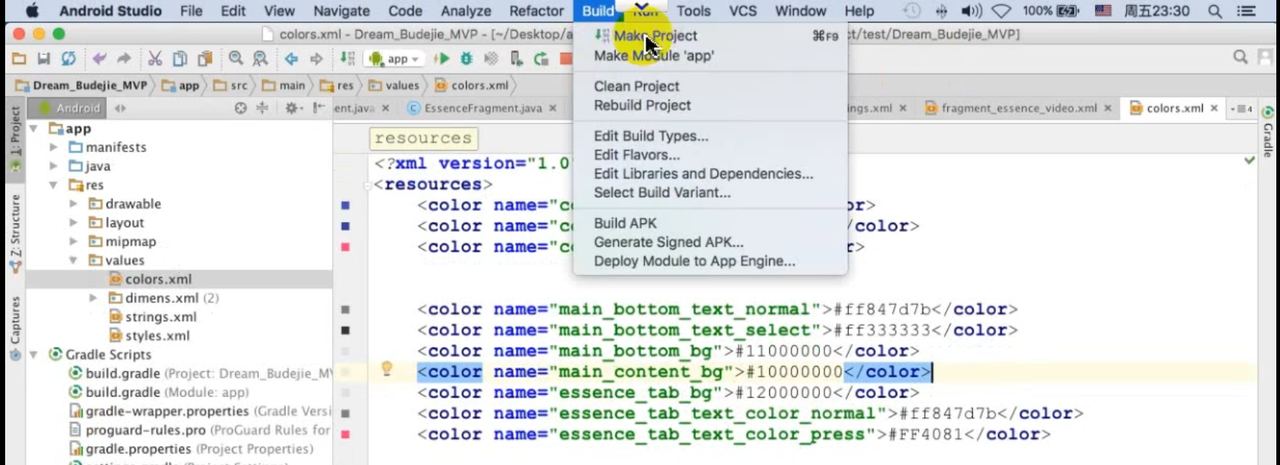1280x465 pixels.
Task: Choose Clean Project from Build menu
Action: pos(636,86)
